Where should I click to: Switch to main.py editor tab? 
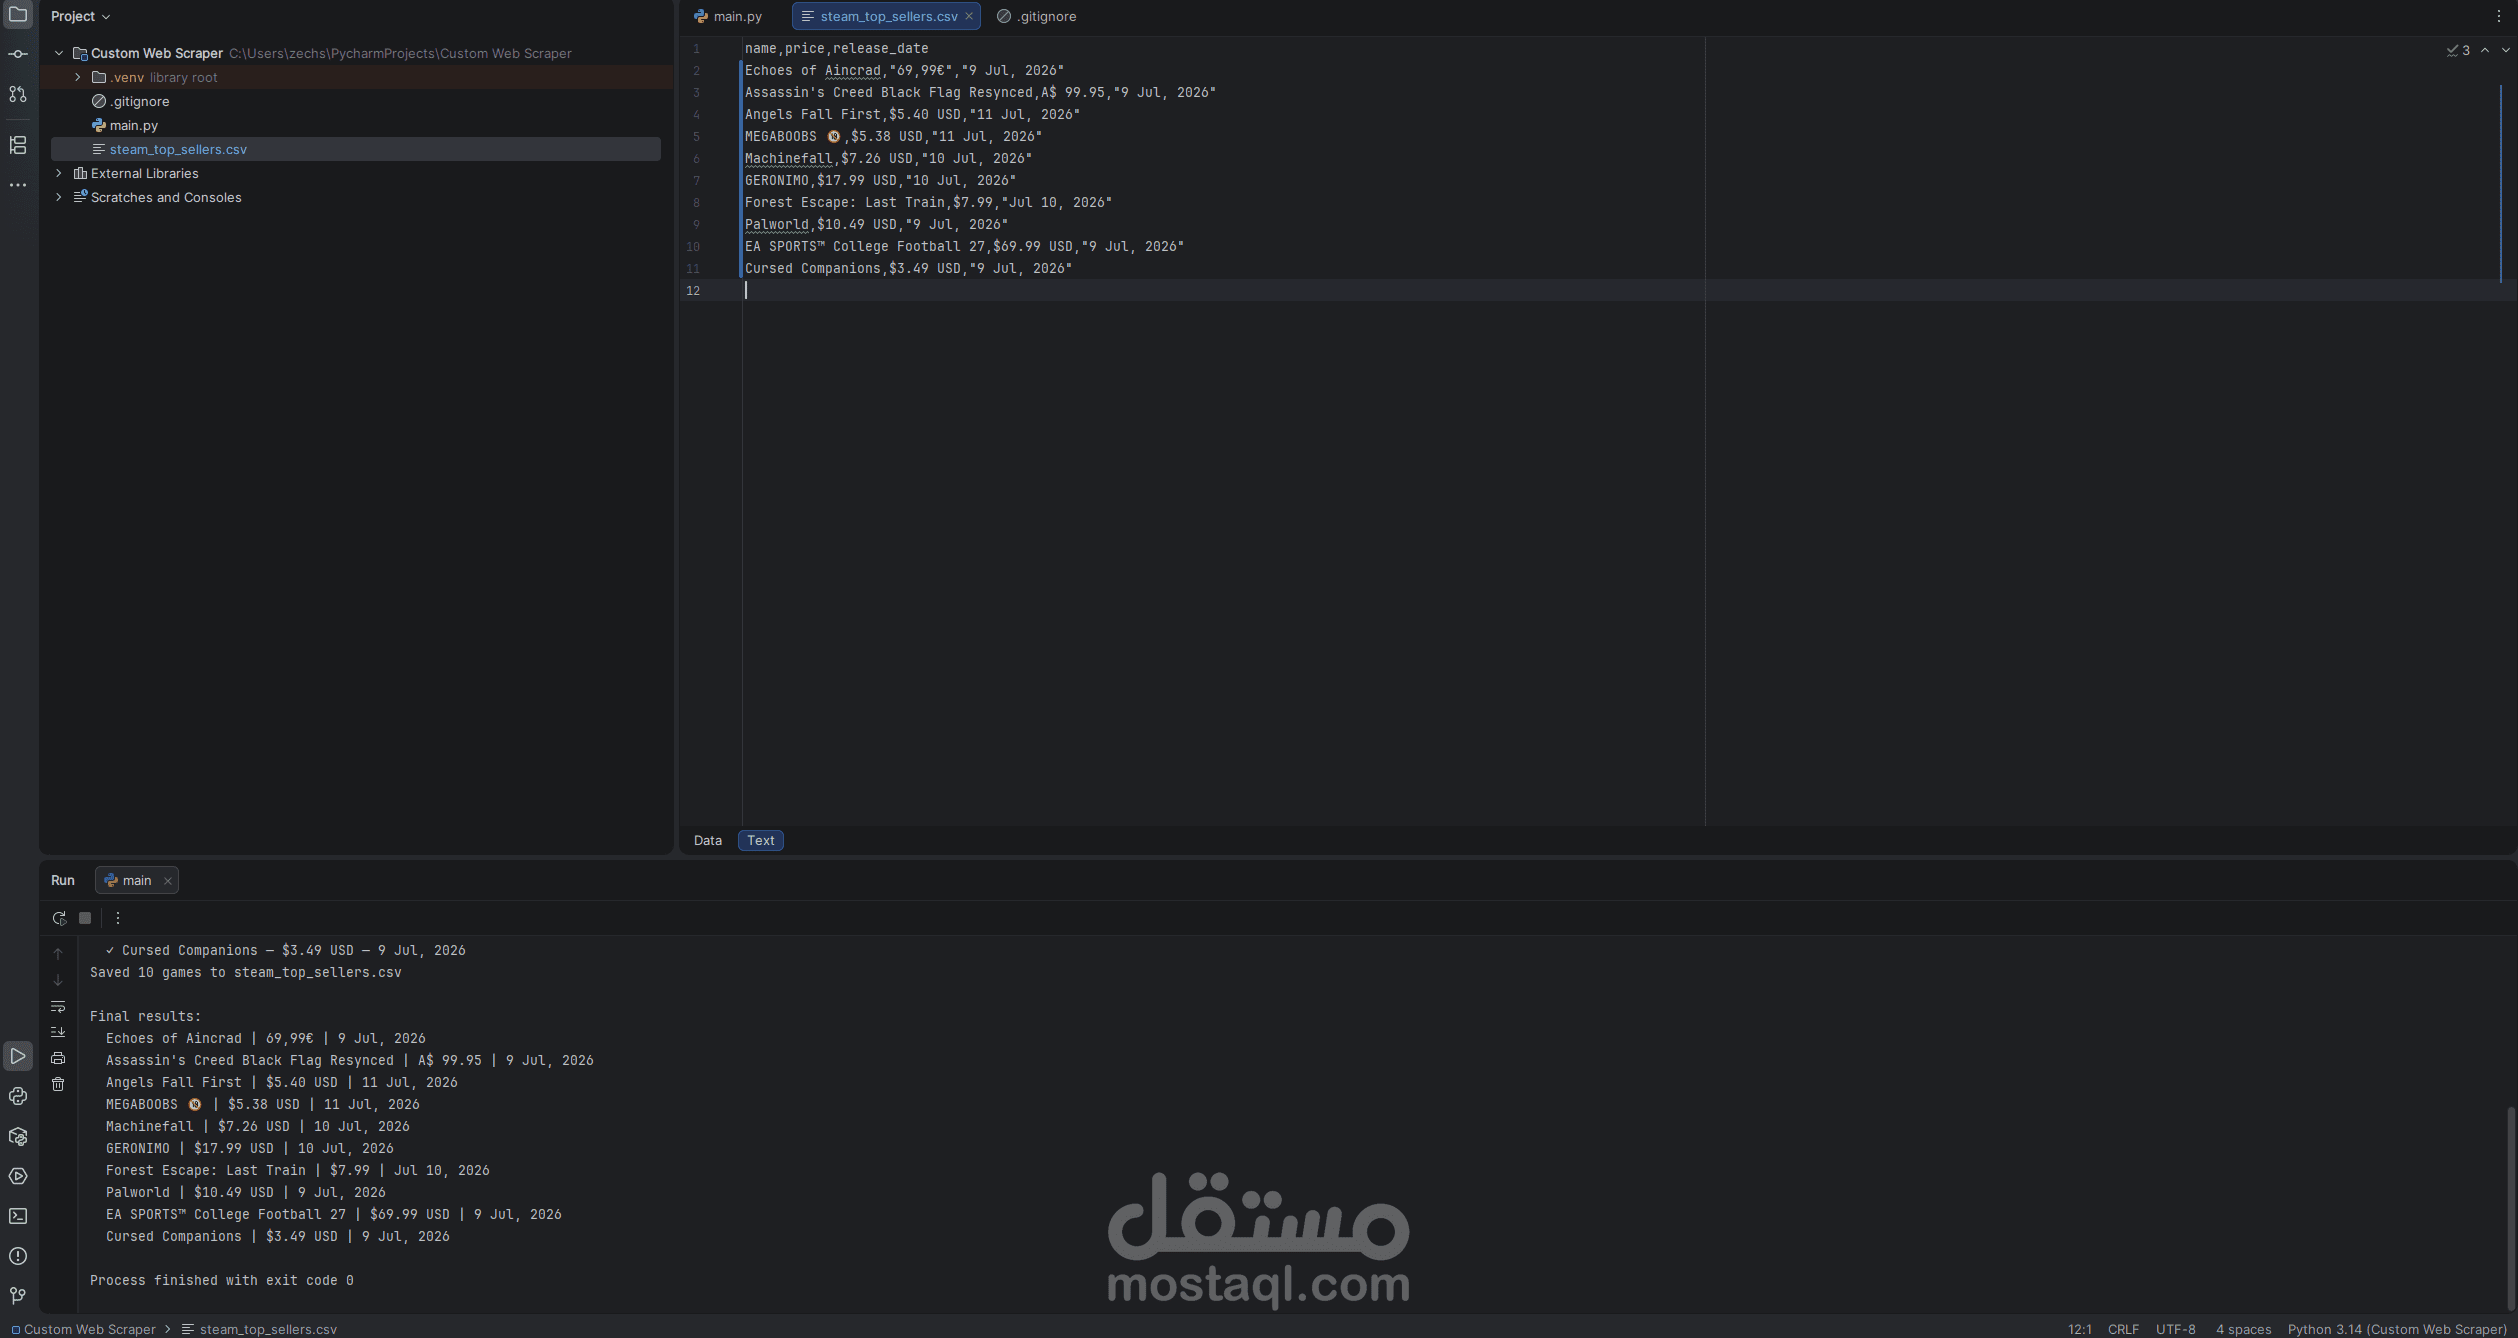(x=728, y=16)
